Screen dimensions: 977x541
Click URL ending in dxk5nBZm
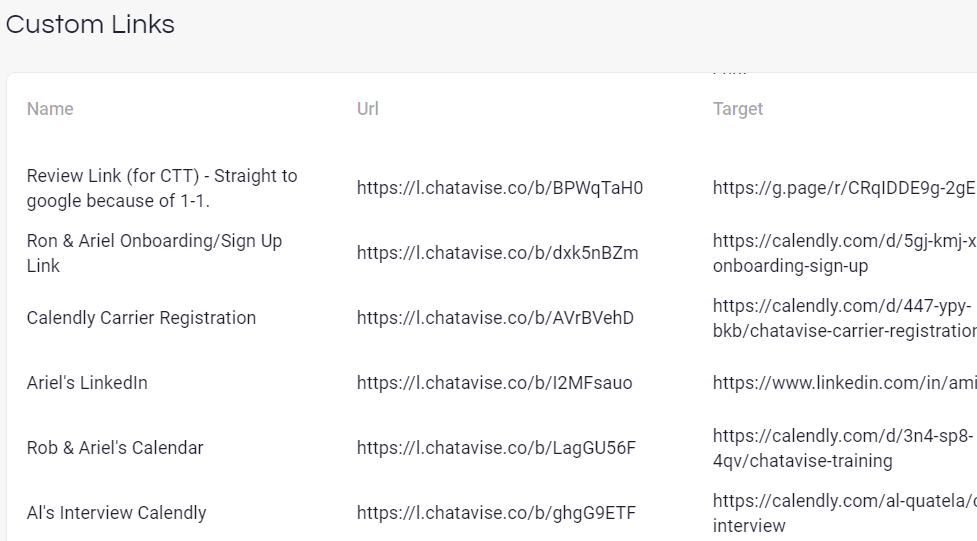498,253
